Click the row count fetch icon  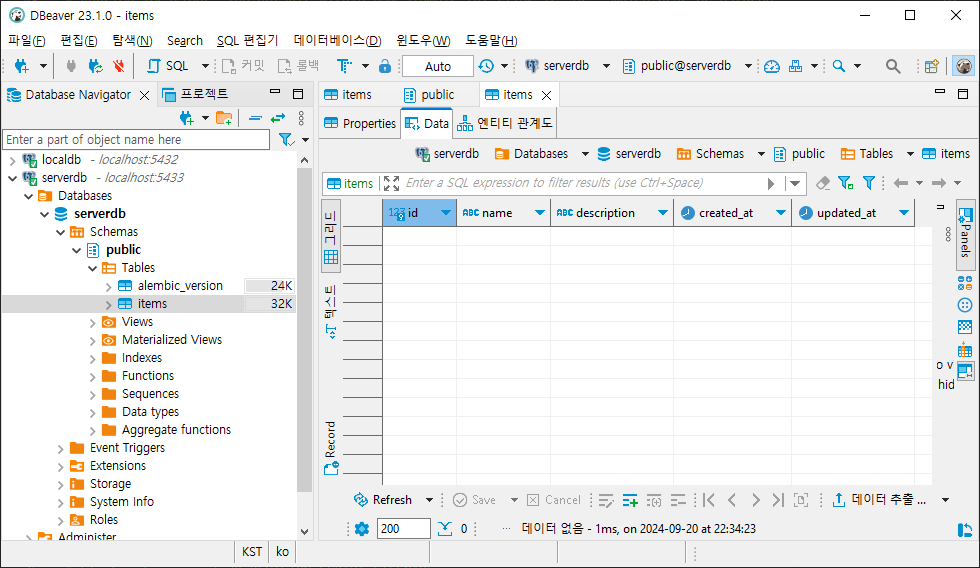(x=444, y=529)
